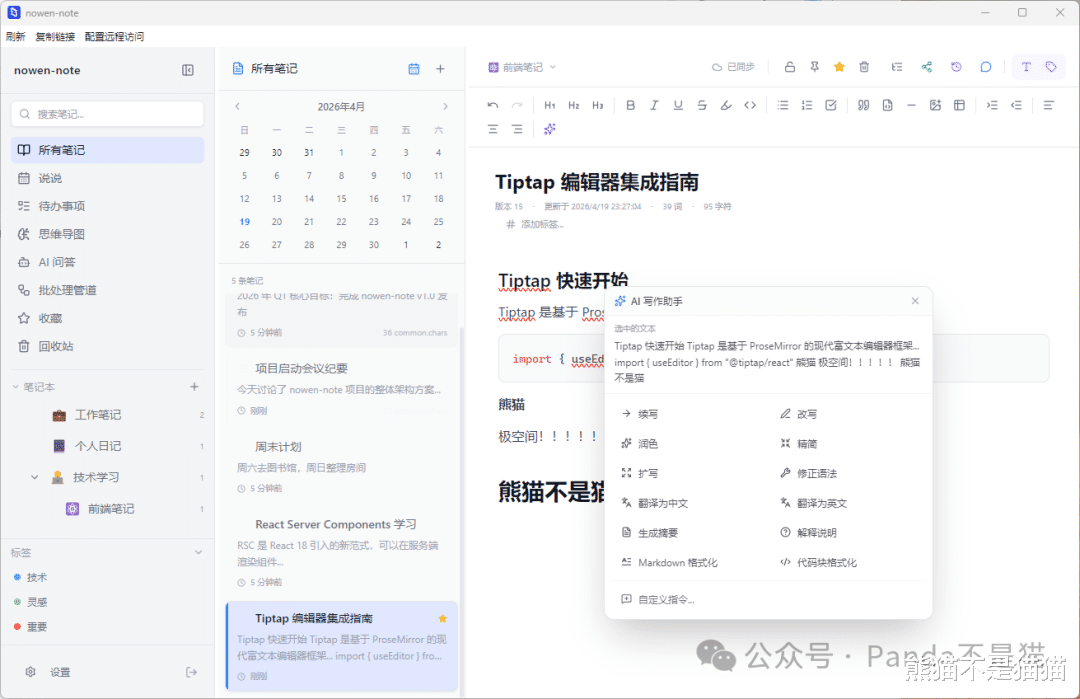This screenshot has width=1080, height=699.
Task: Open 说说 in sidebar
Action: point(107,178)
